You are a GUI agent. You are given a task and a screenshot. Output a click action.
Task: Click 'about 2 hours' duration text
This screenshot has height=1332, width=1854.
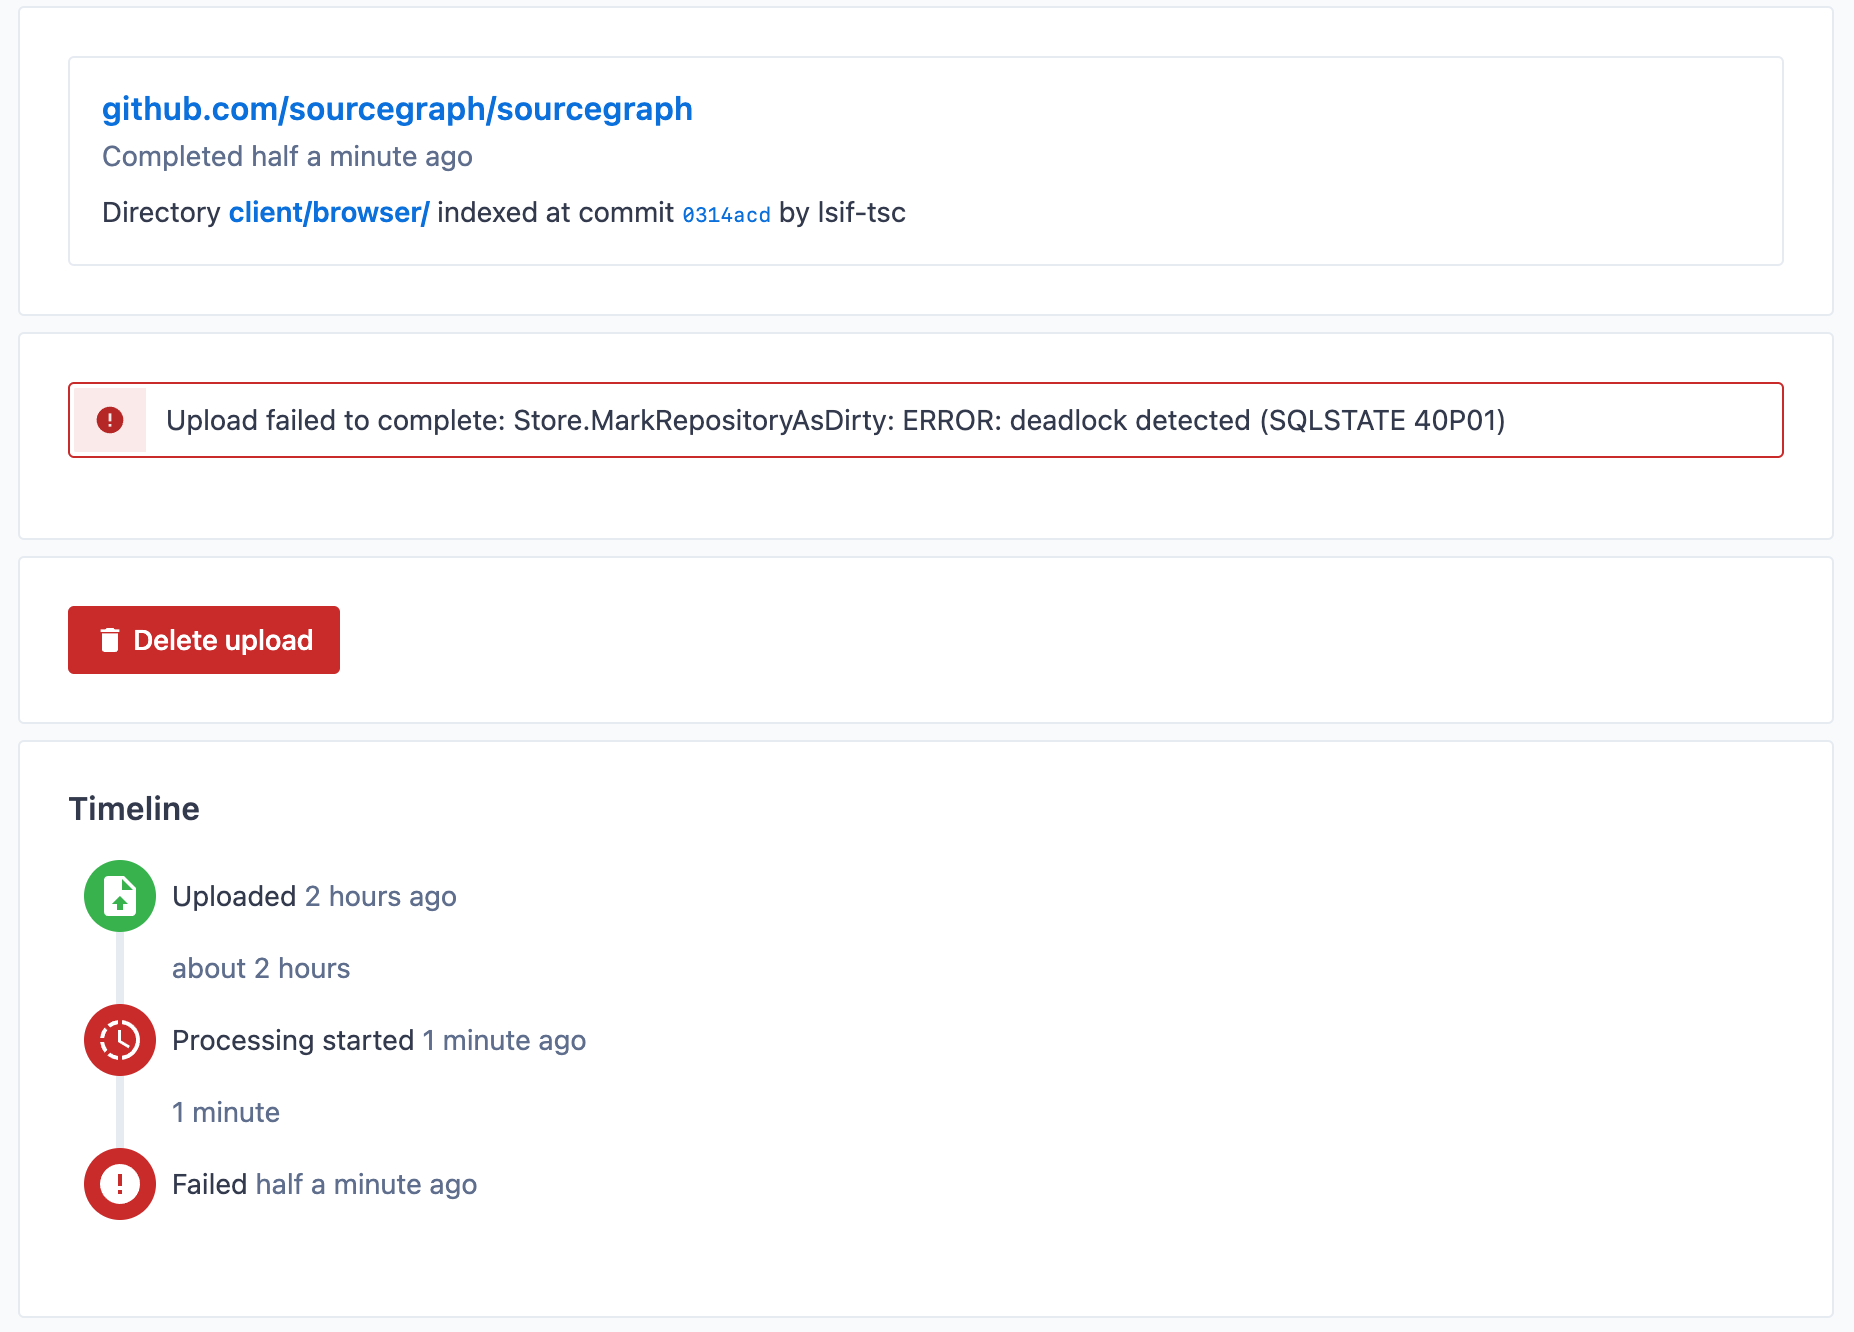(261, 969)
